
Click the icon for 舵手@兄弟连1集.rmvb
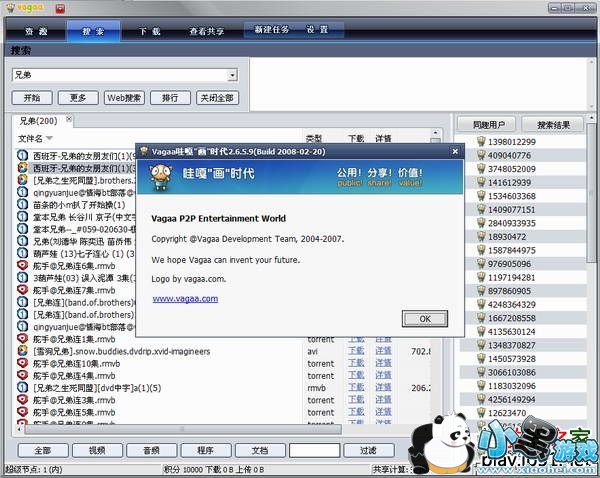tap(23, 339)
